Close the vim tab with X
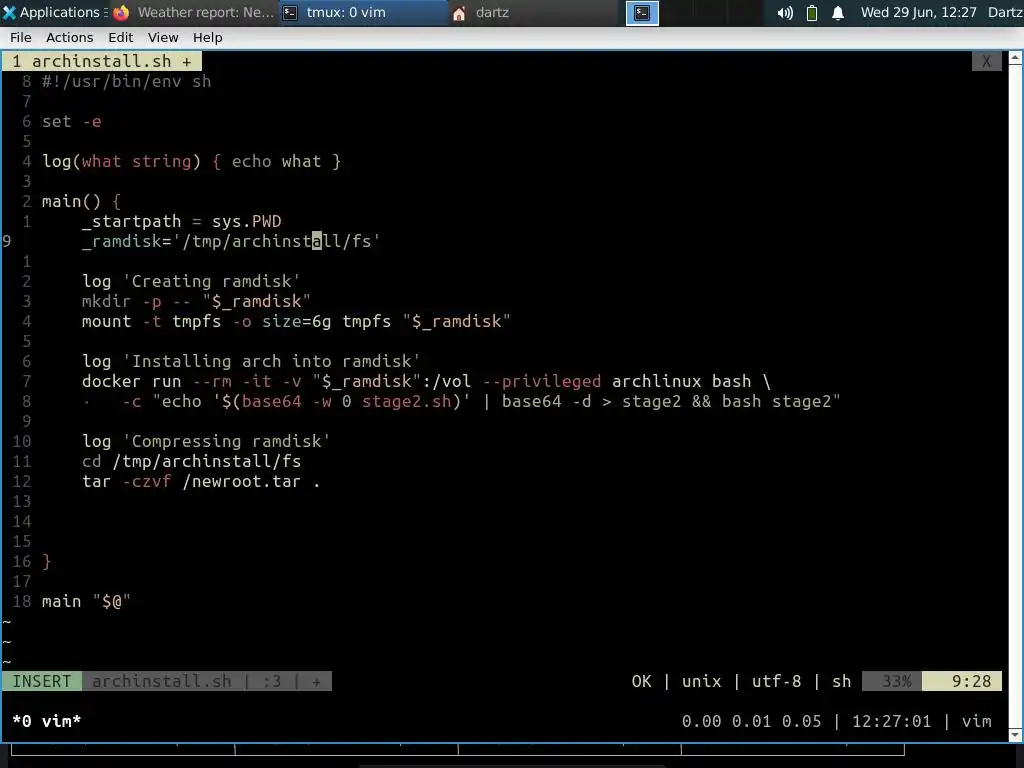This screenshot has height=768, width=1024. coord(986,61)
